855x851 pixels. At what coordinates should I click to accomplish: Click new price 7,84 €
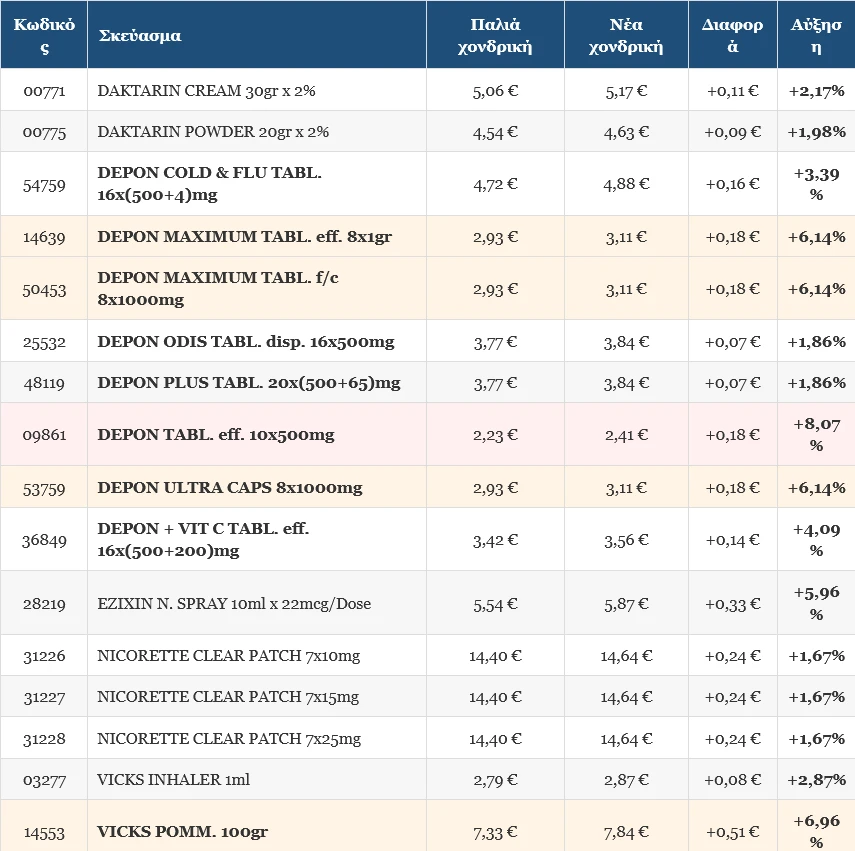pyautogui.click(x=626, y=832)
